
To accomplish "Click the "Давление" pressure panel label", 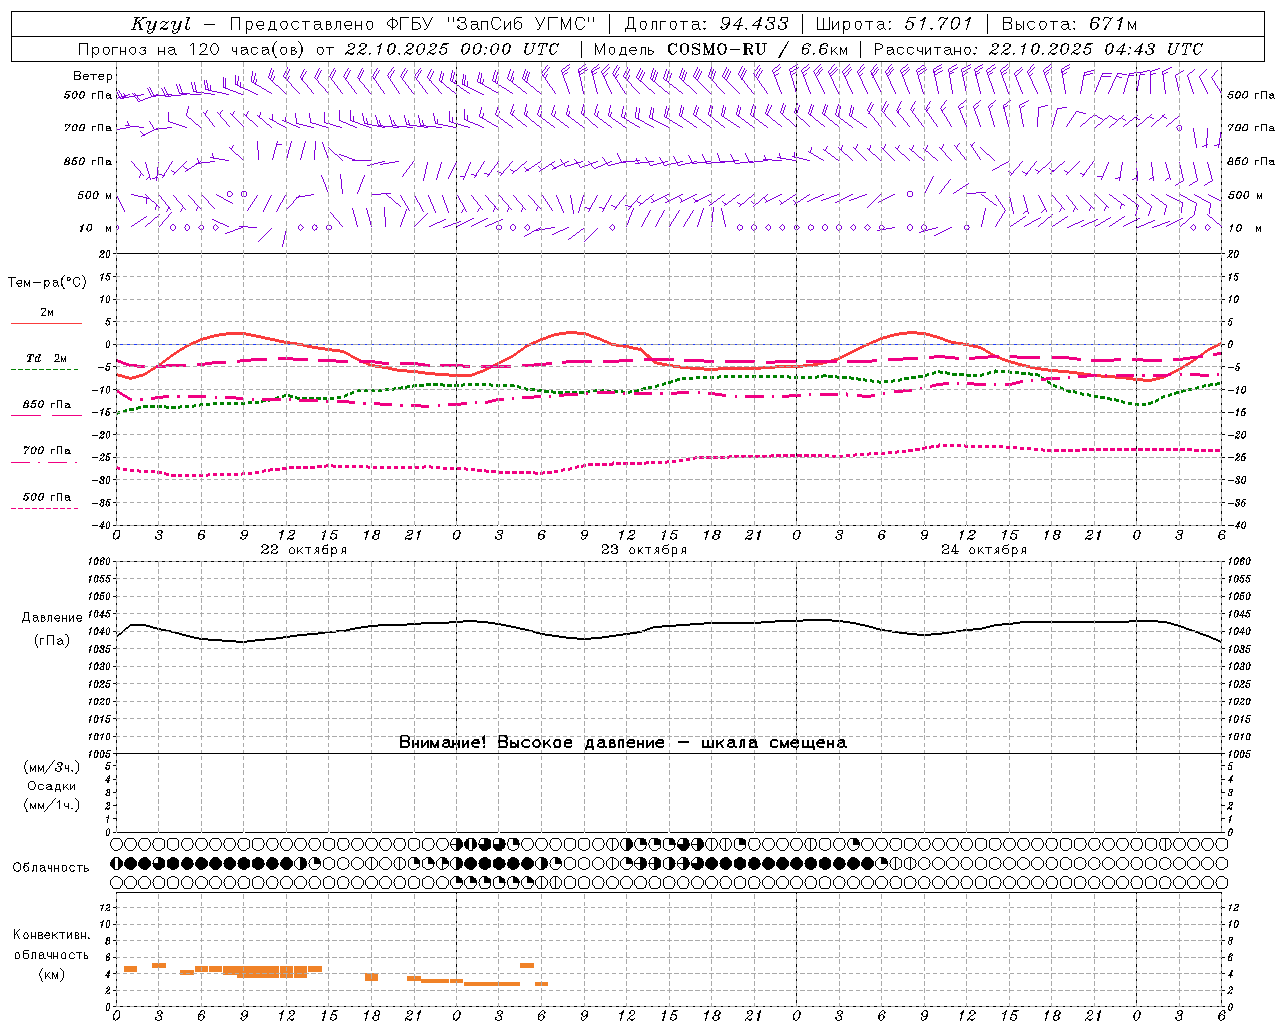I will pyautogui.click(x=53, y=618).
